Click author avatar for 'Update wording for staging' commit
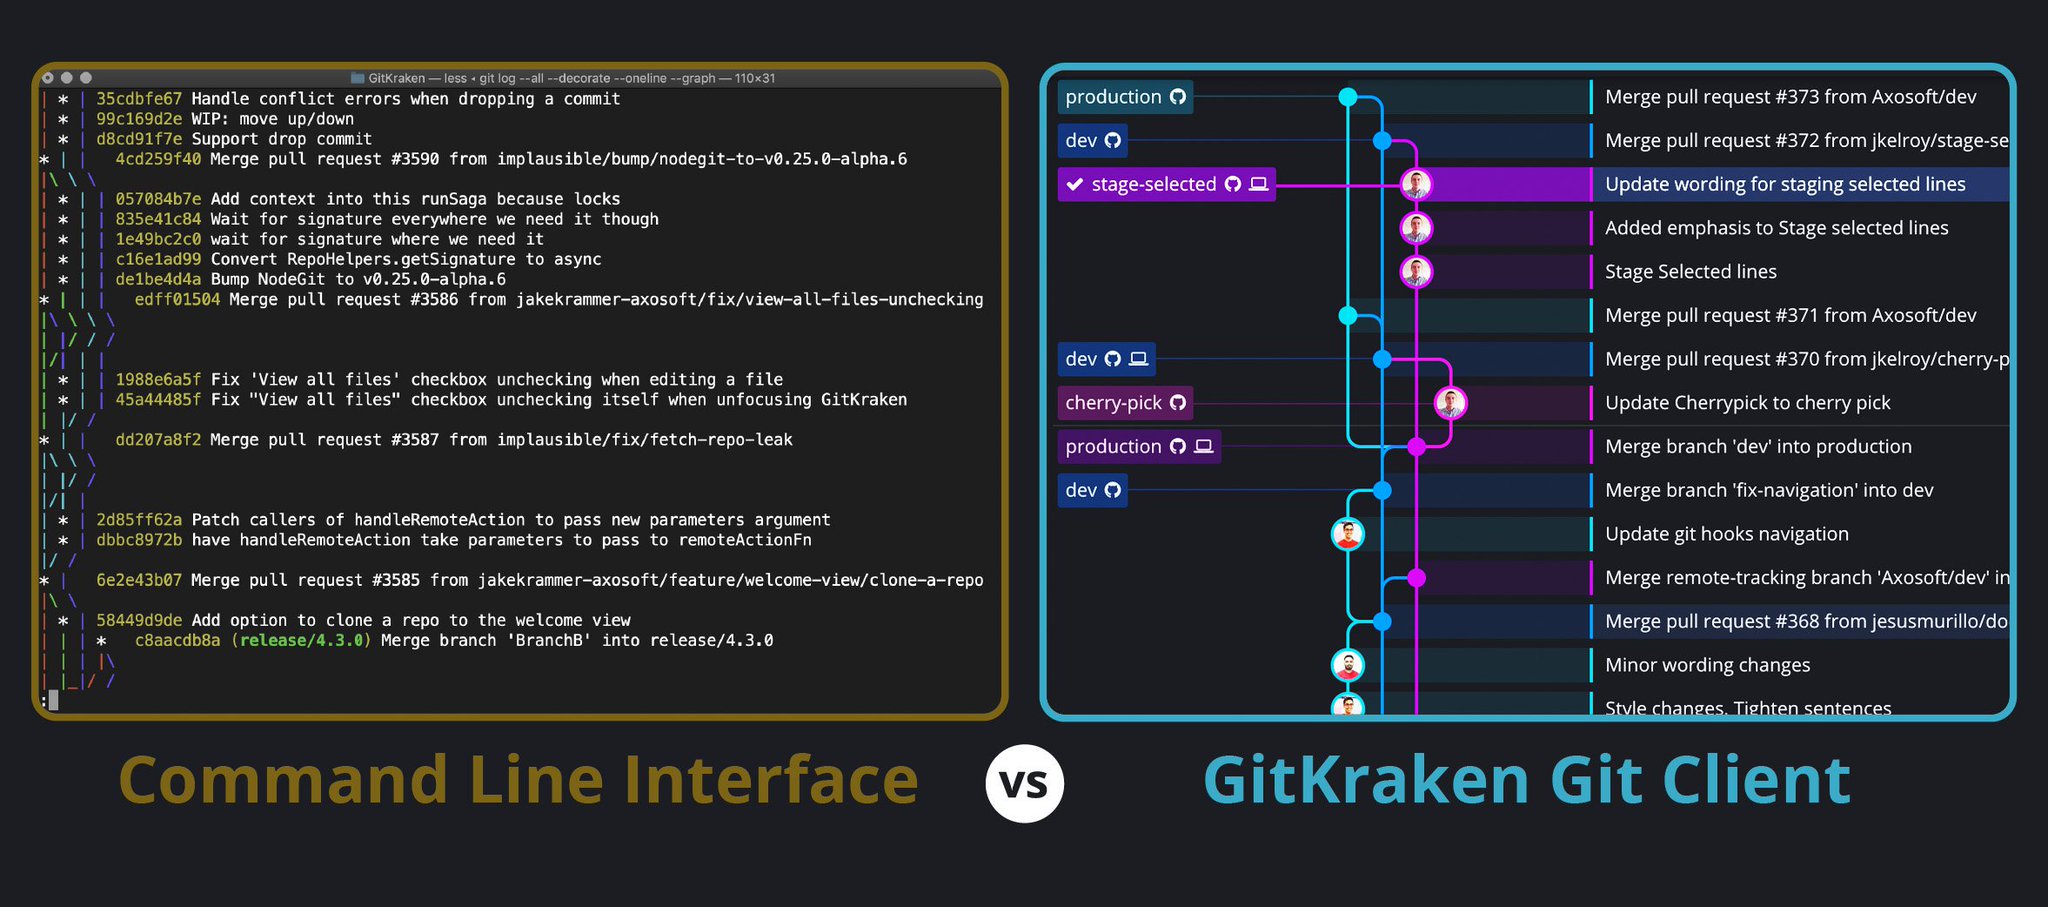 tap(1416, 184)
